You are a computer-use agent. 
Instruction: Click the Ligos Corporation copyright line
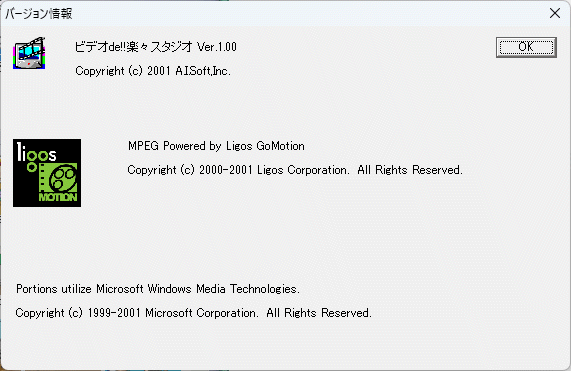[295, 170]
